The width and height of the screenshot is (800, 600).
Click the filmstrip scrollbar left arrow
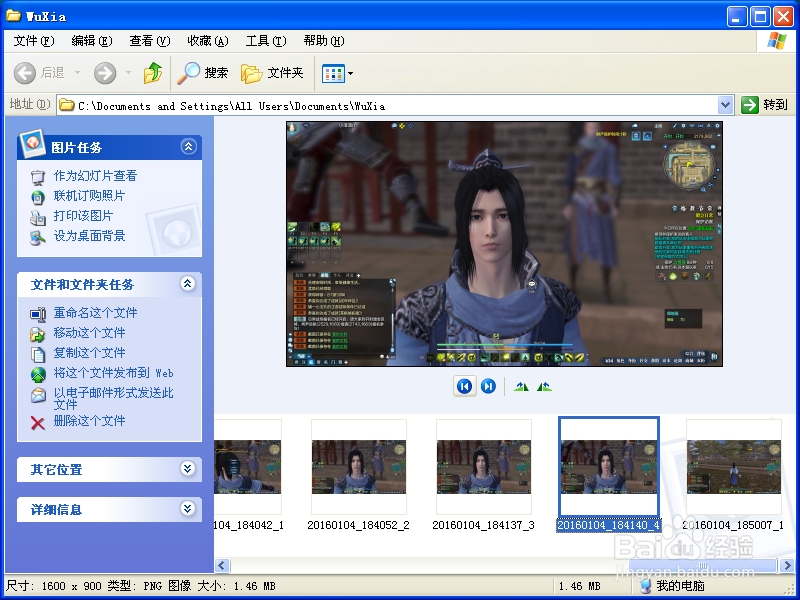coord(222,565)
